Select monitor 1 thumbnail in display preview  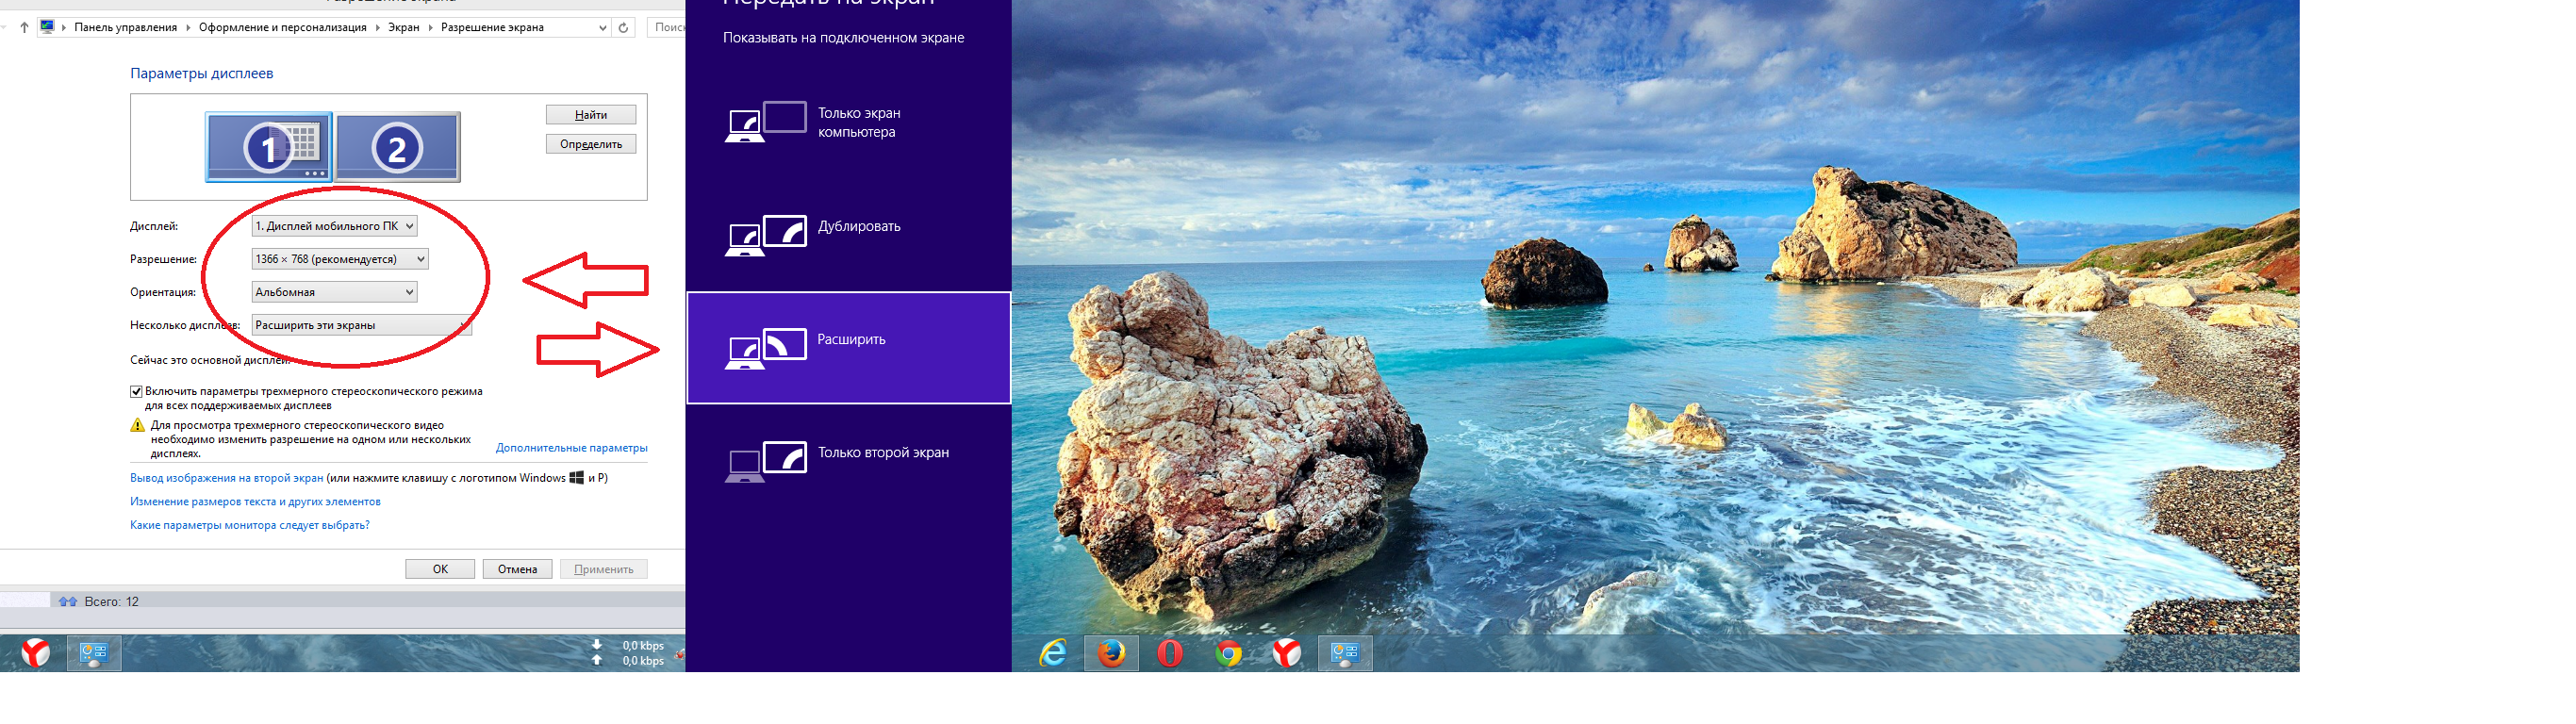[268, 147]
